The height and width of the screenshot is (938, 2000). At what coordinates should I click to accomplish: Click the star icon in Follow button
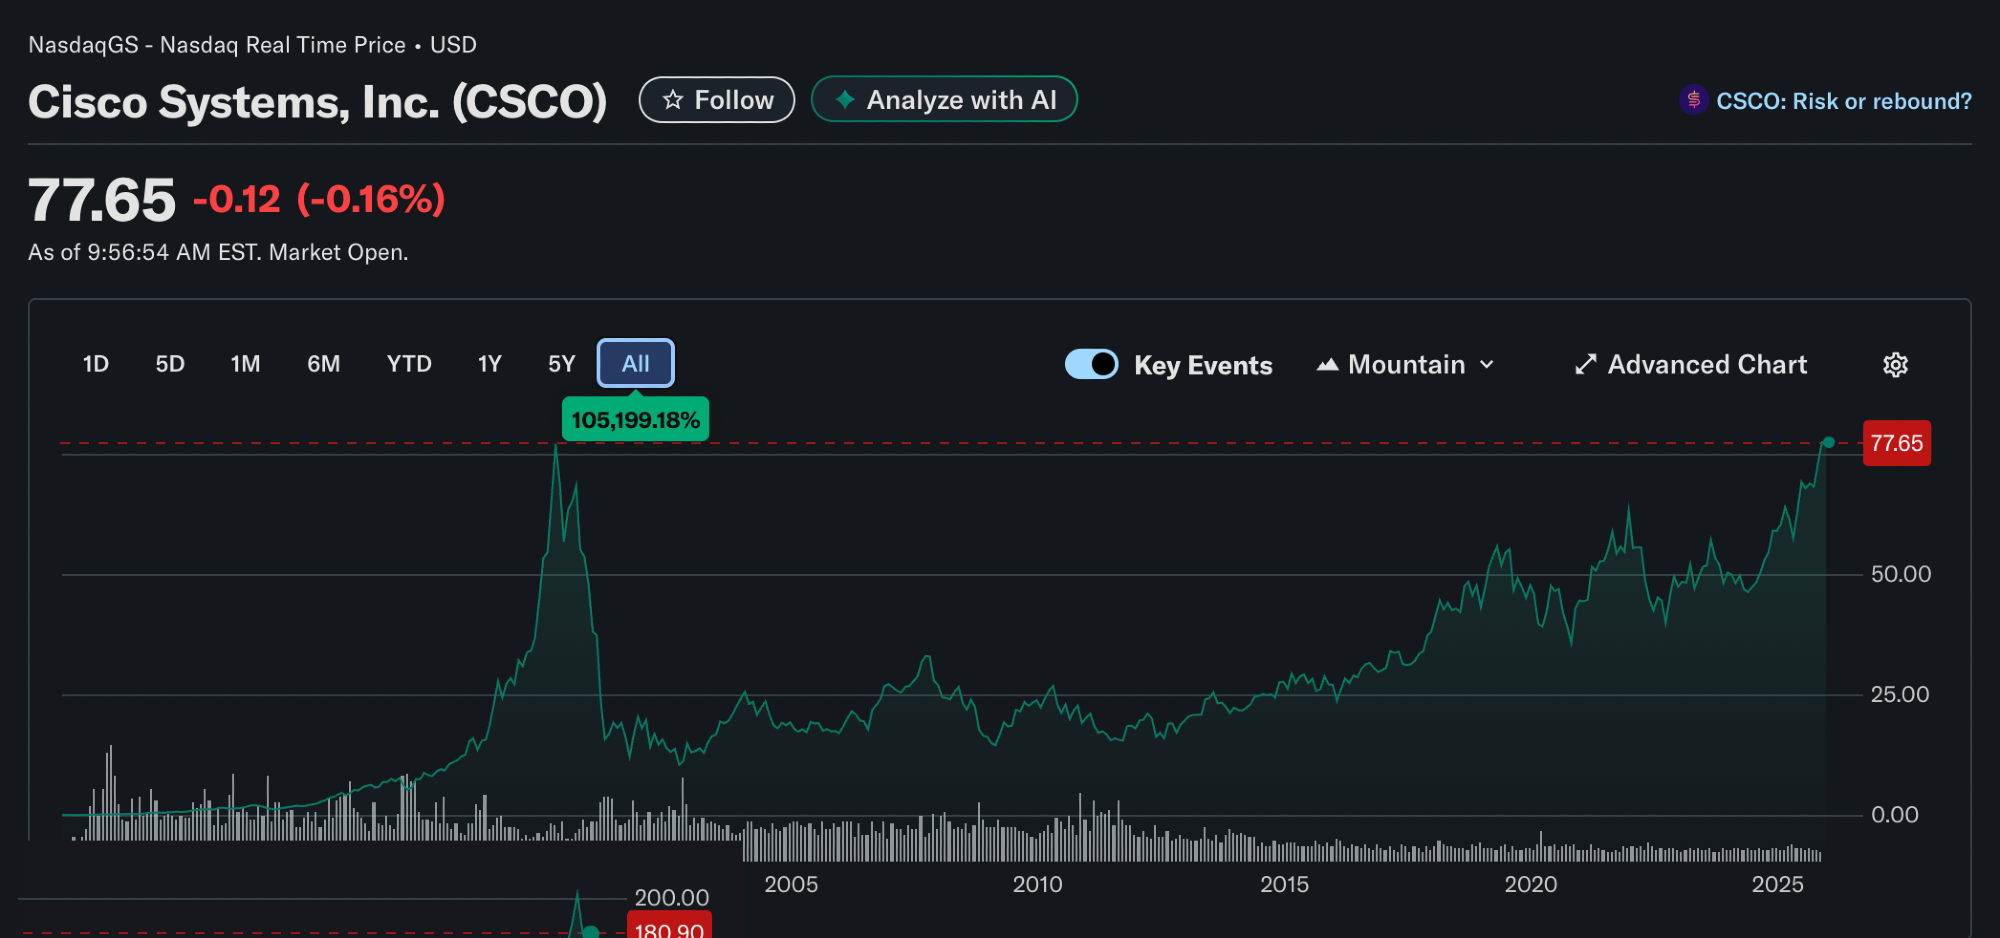pos(673,100)
